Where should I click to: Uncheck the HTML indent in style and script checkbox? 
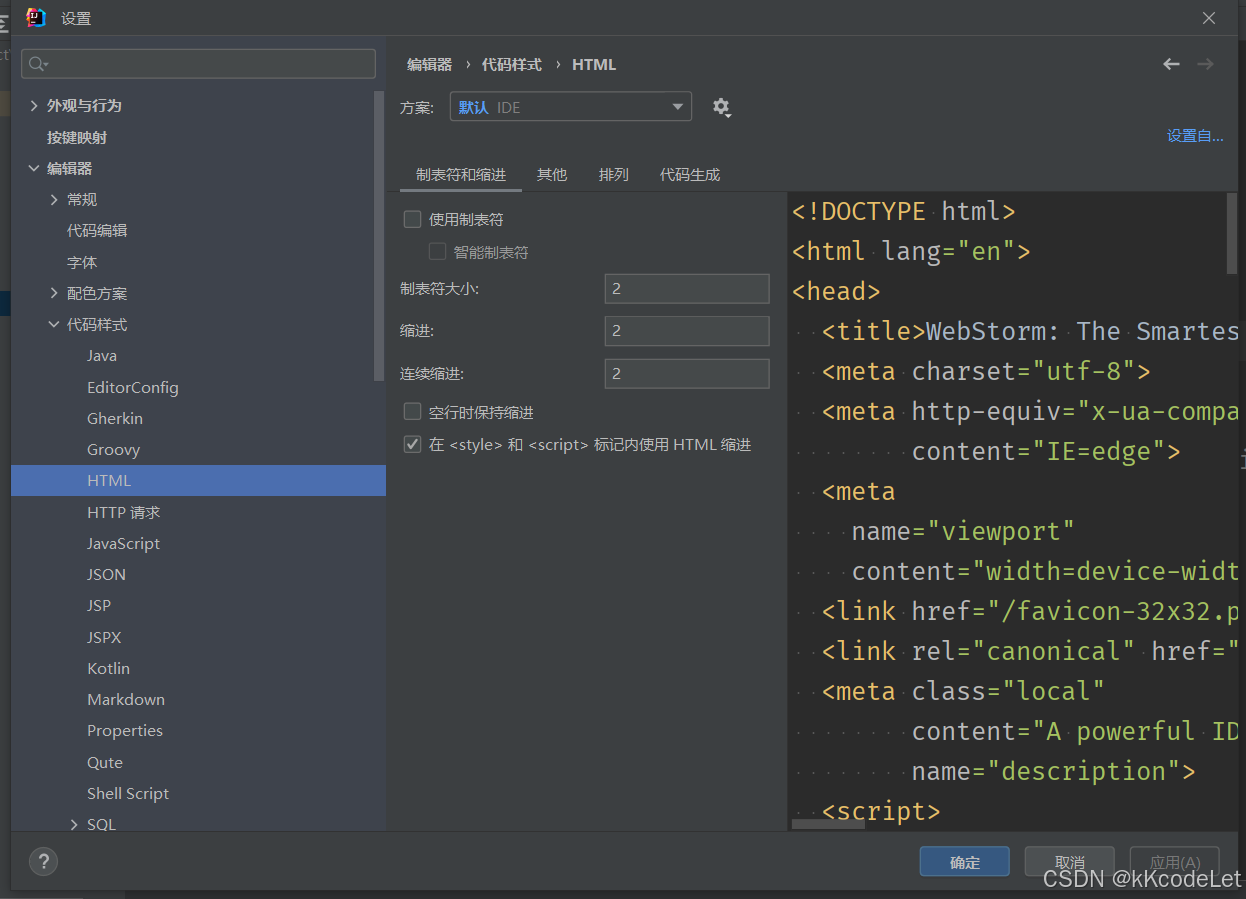pos(412,444)
